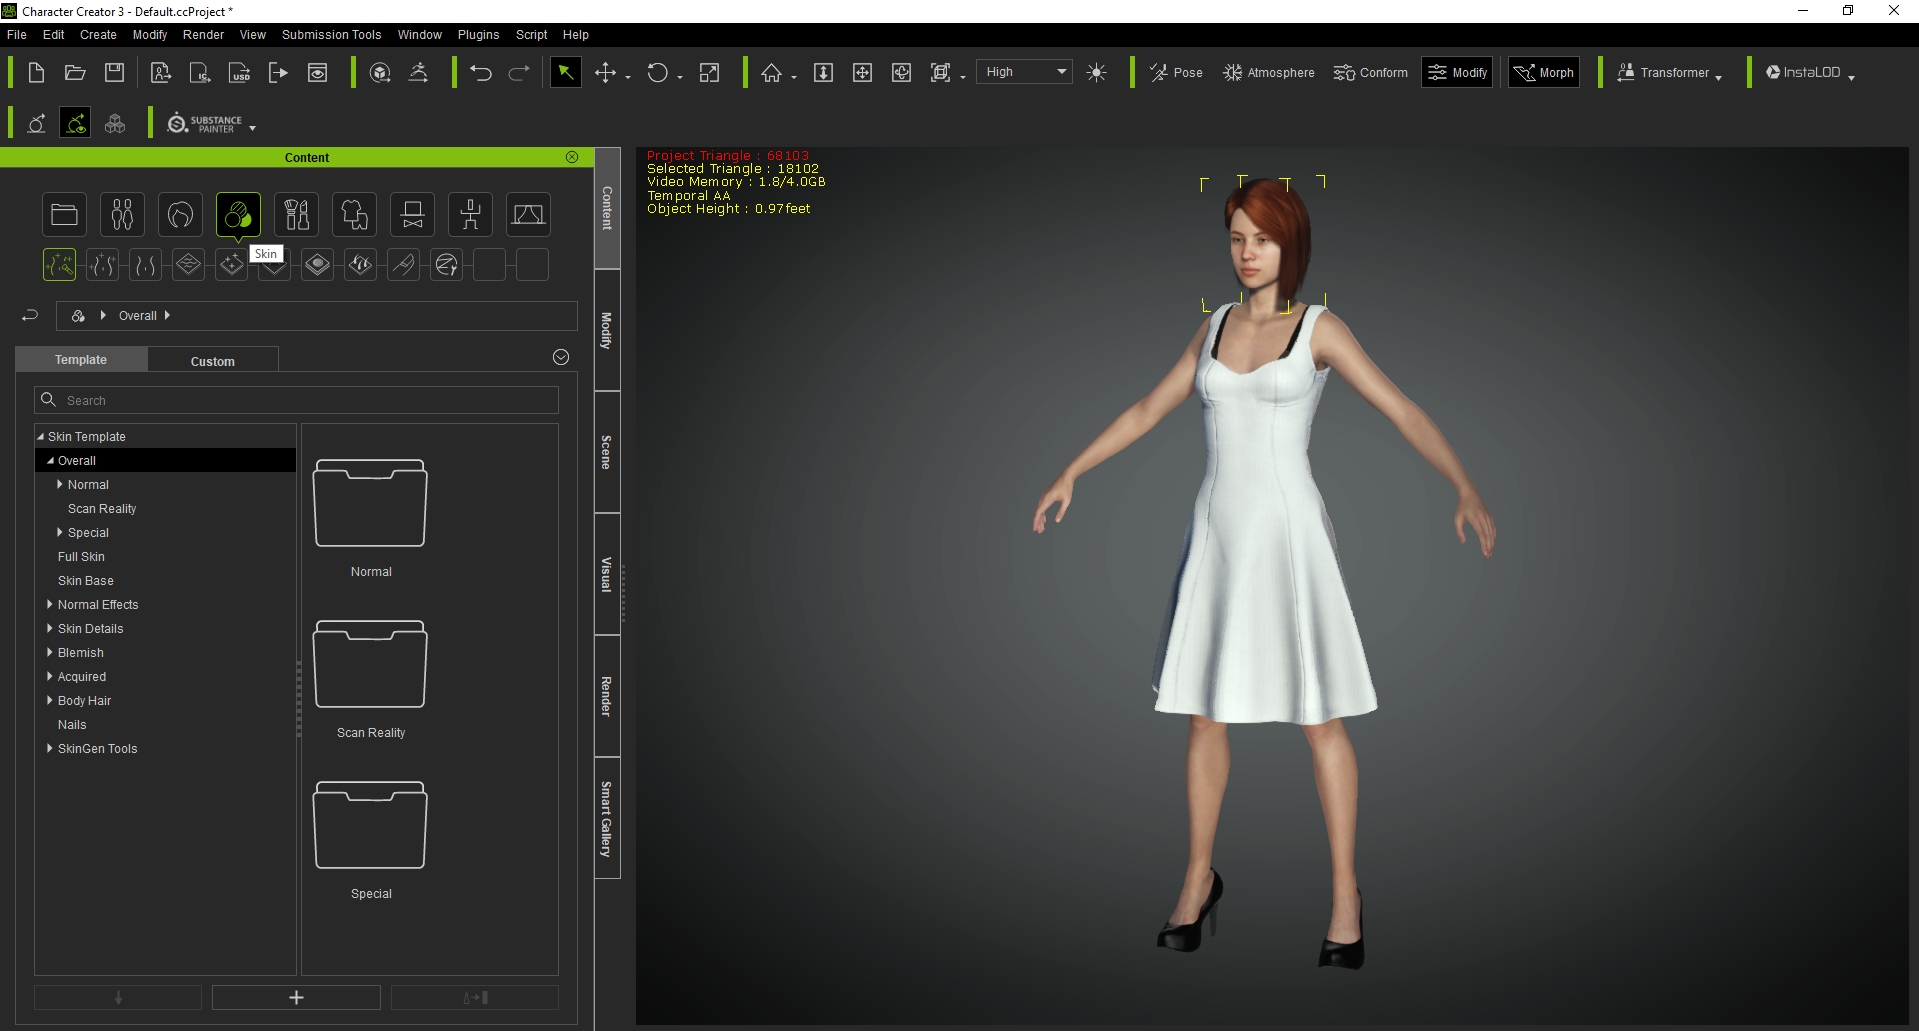Image resolution: width=1919 pixels, height=1031 pixels.
Task: Click the plus add button below content list
Action: click(x=296, y=997)
